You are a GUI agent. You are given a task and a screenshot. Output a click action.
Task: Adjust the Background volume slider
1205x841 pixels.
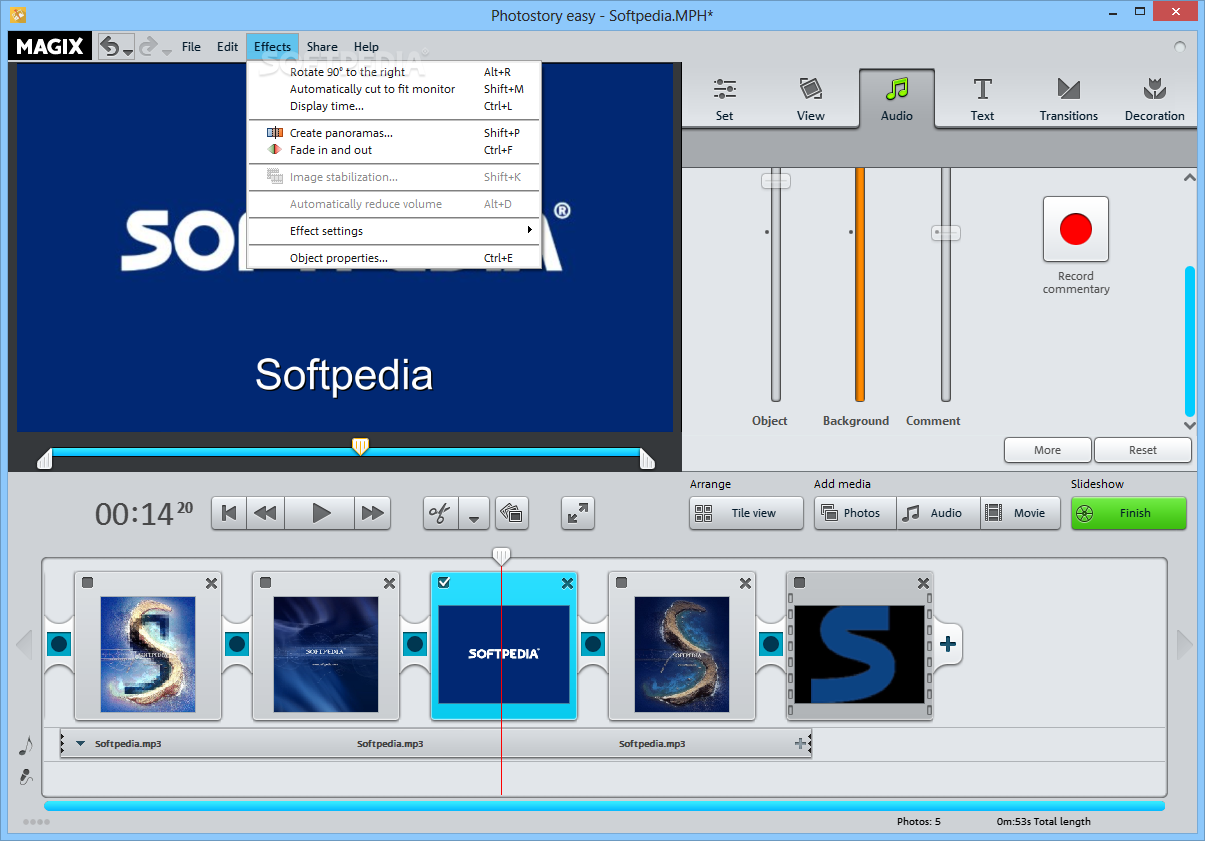(x=859, y=285)
